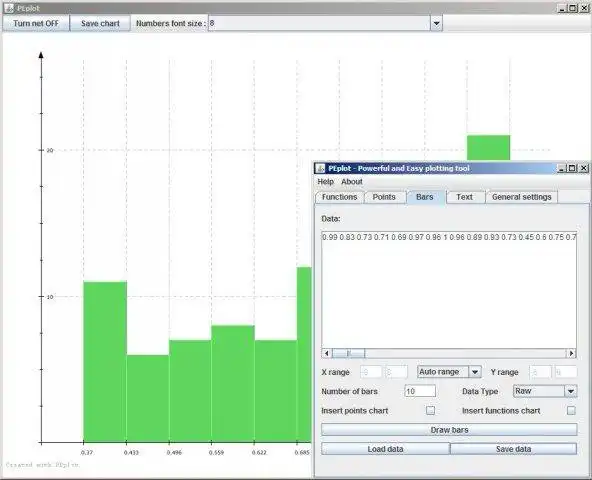Click the 0.433 x-axis label
Screen dimensions: 592x480
(x=131, y=452)
